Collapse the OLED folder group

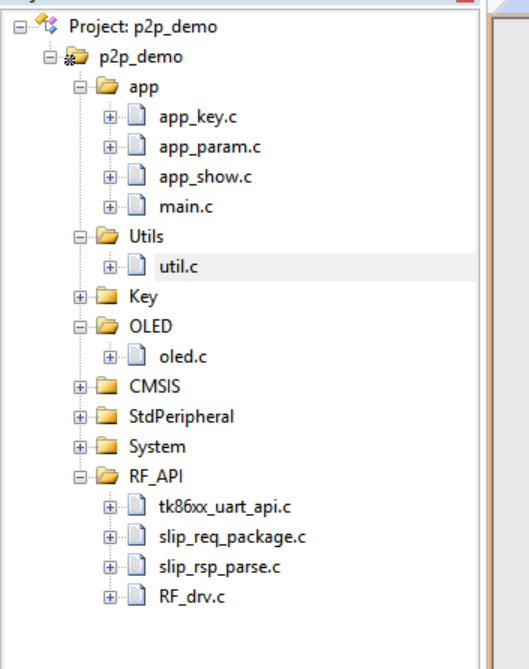coord(80,327)
